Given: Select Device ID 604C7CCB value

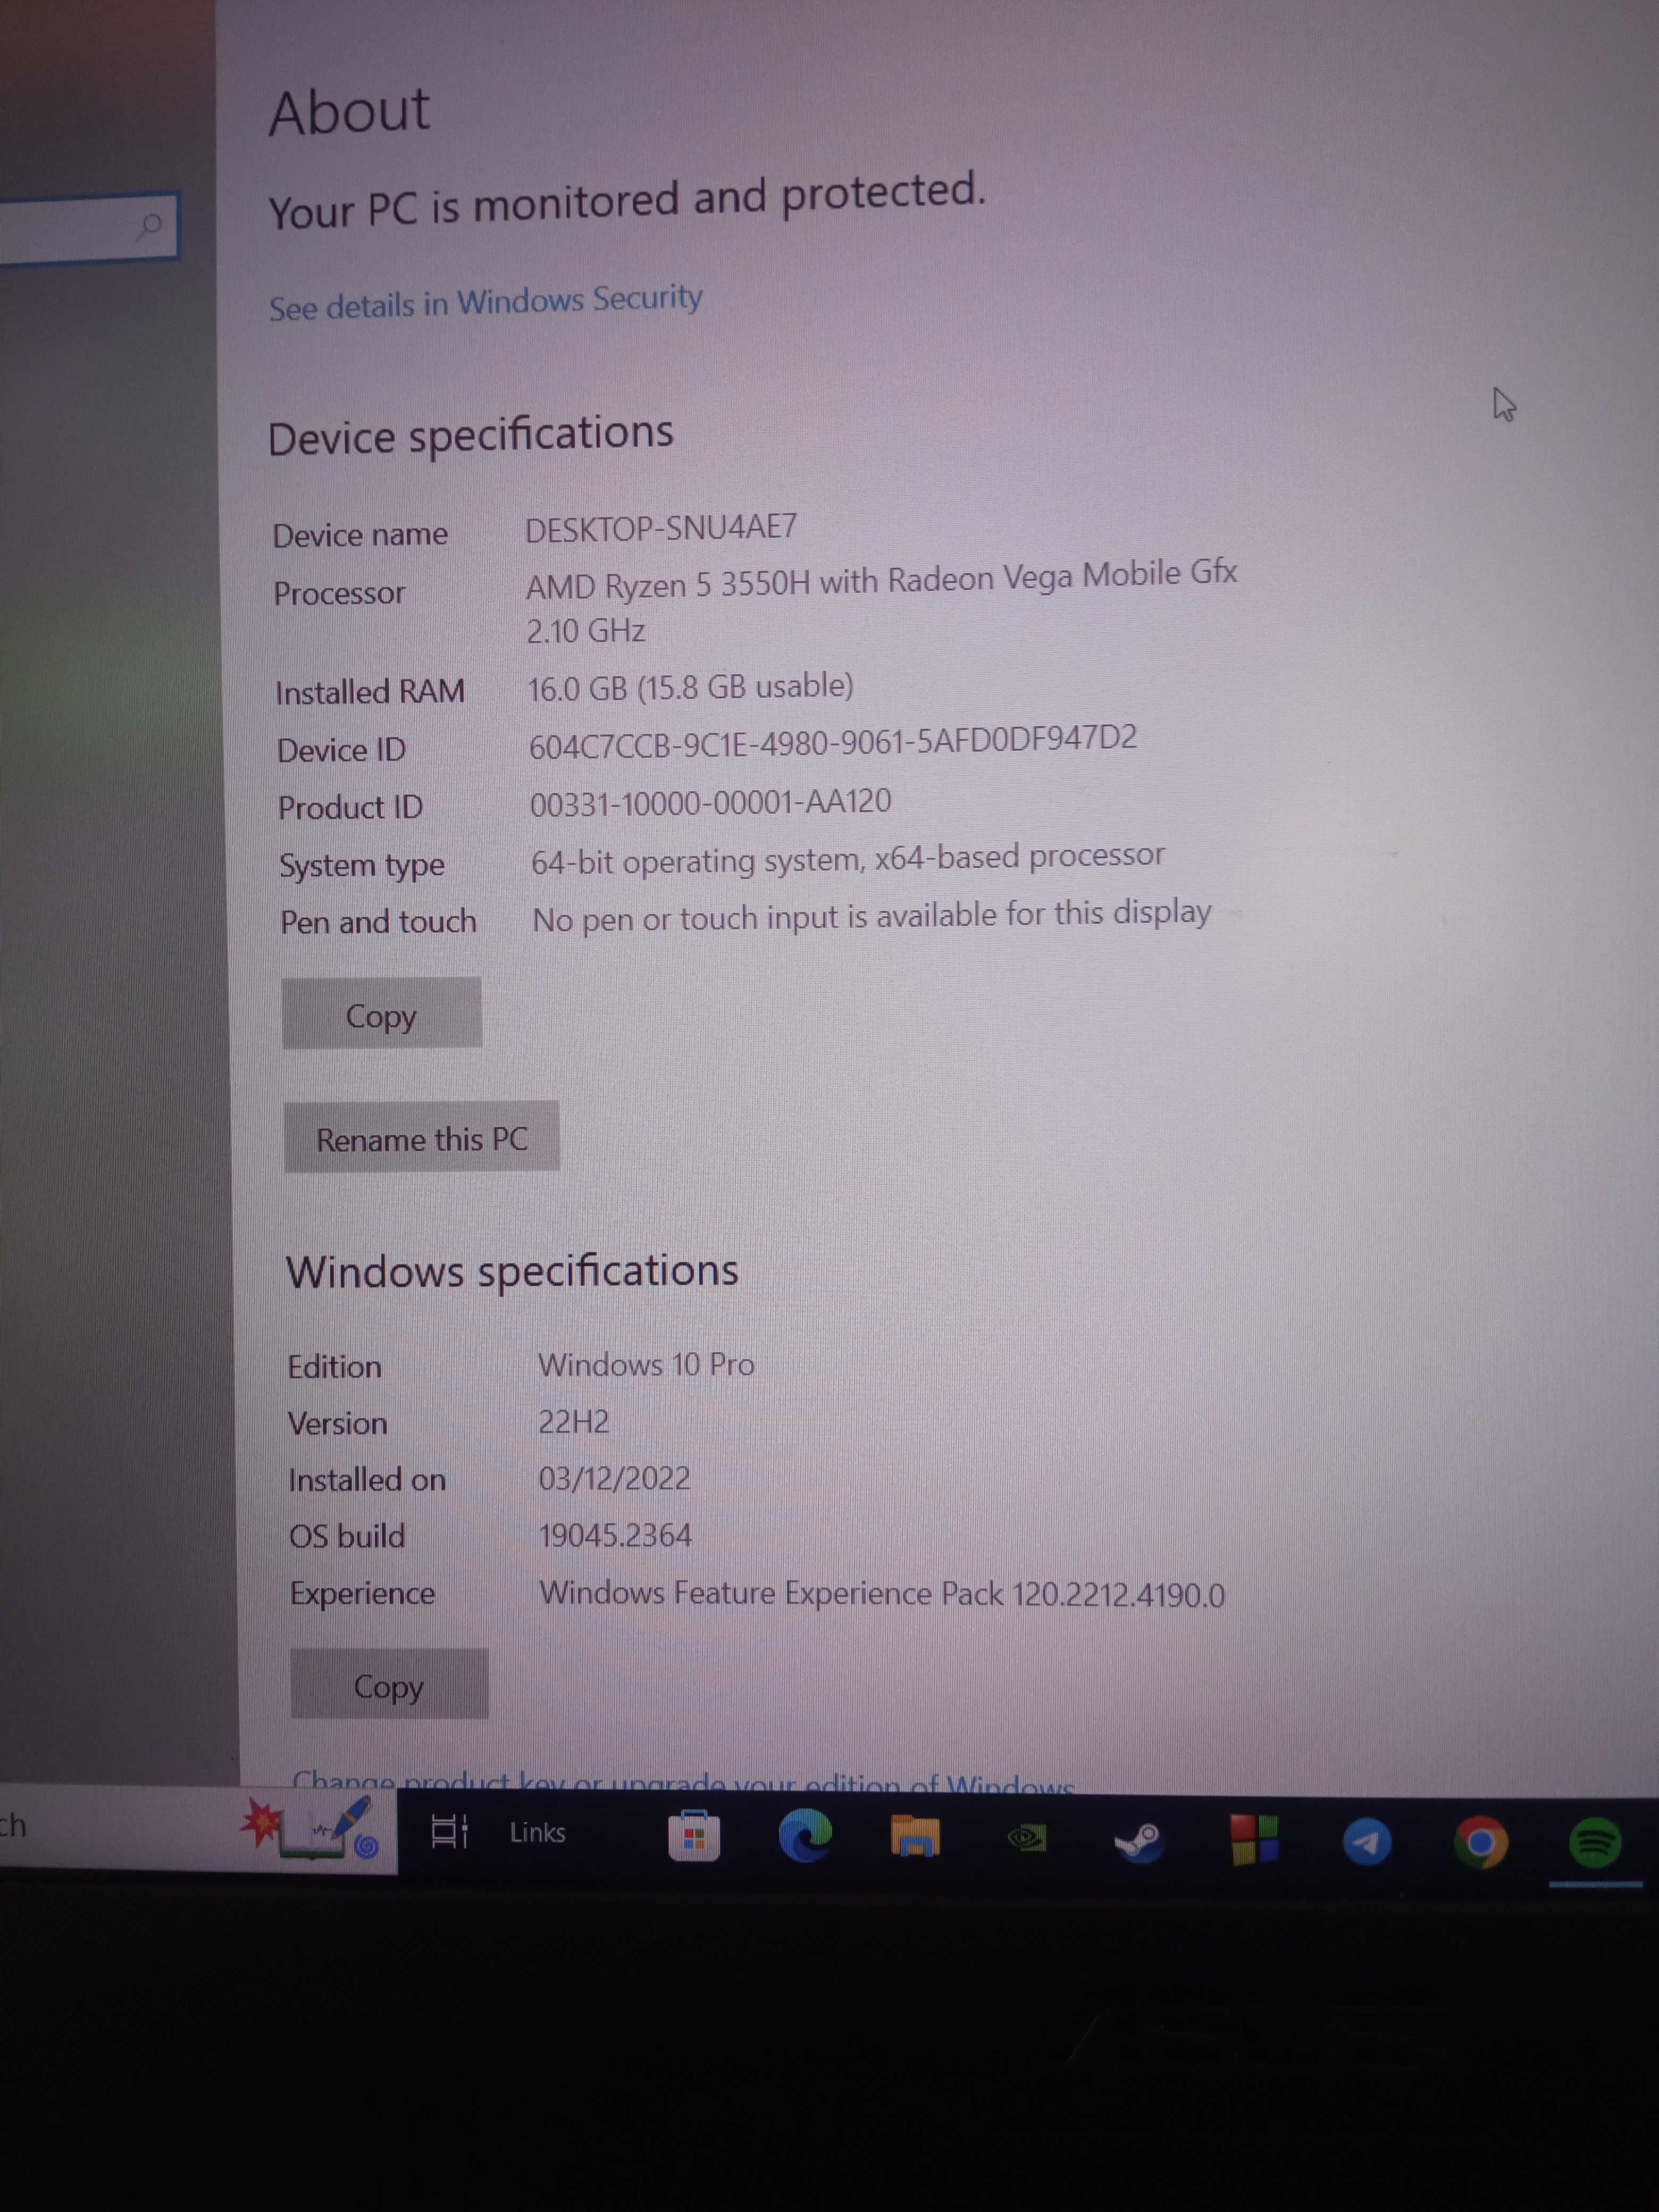Looking at the screenshot, I should (x=833, y=742).
